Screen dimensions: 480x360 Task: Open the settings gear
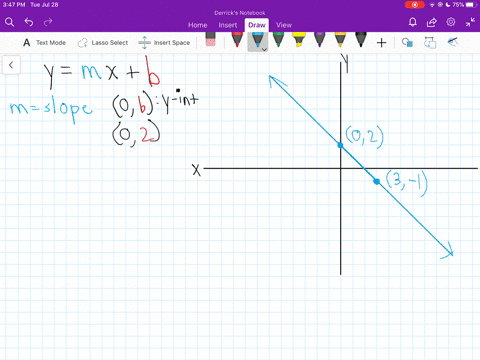[451, 22]
